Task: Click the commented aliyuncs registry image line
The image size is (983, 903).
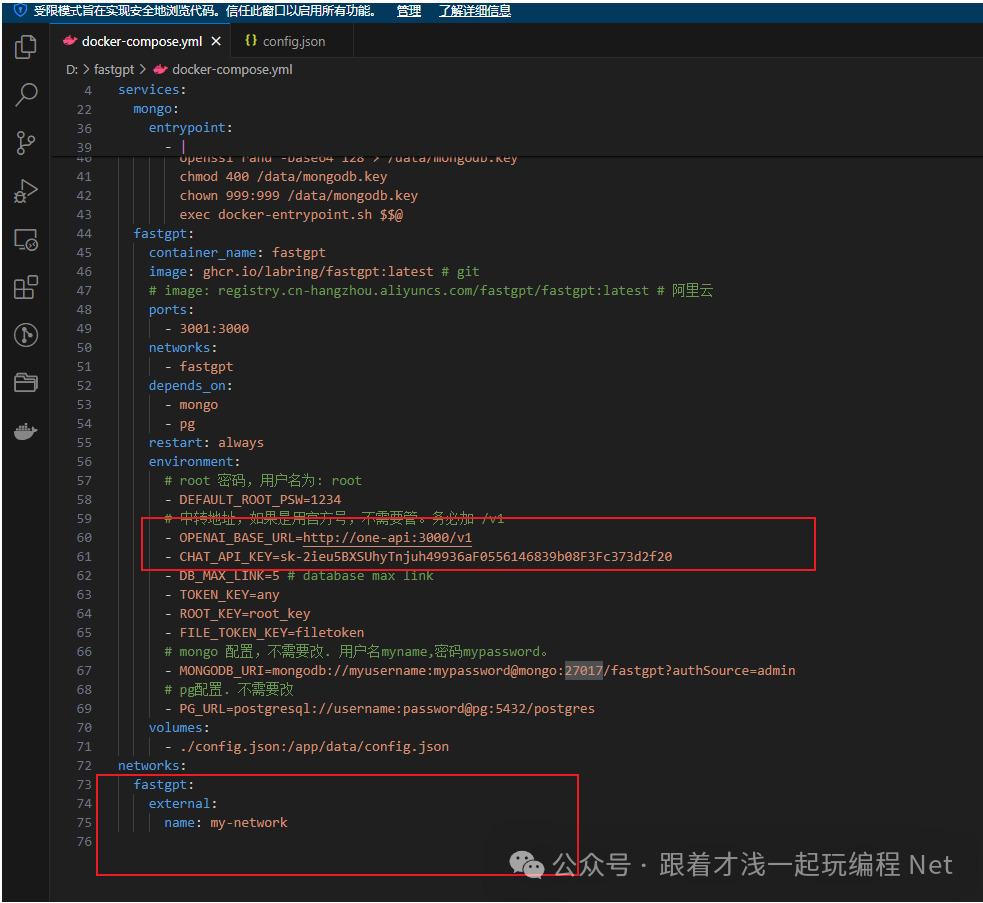Action: tap(431, 290)
